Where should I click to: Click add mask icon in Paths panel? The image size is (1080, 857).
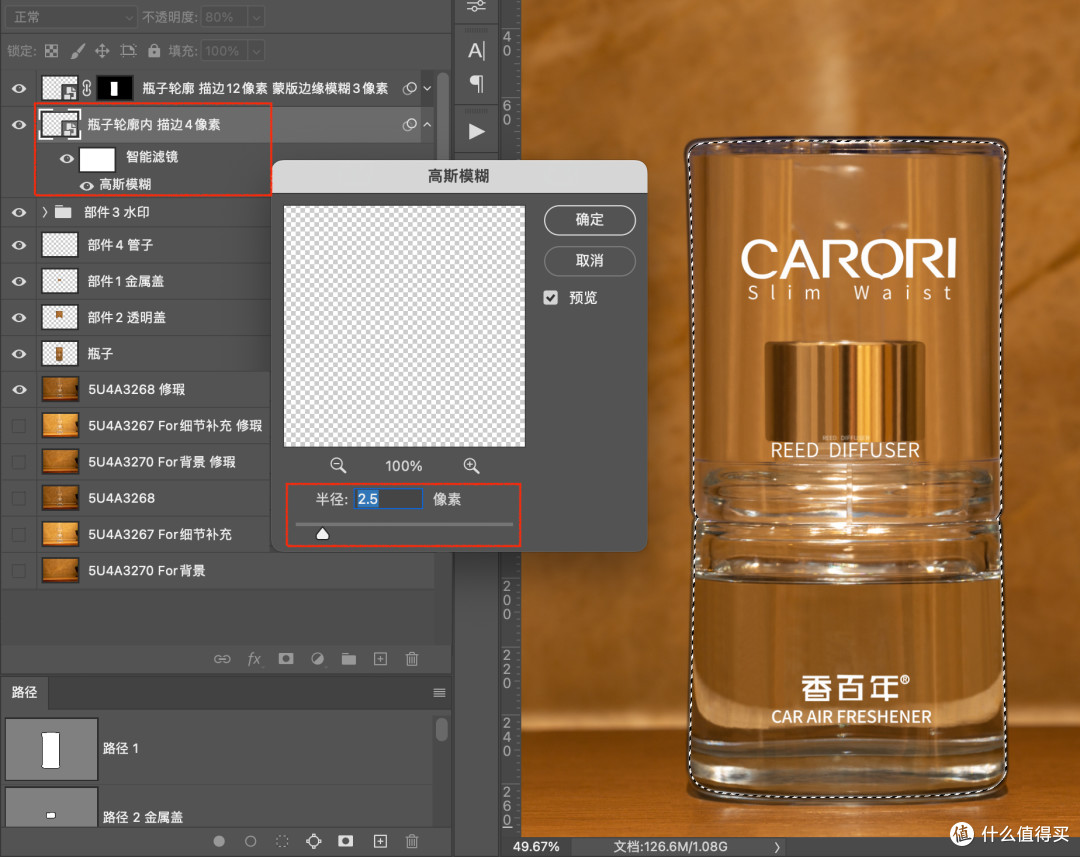(x=346, y=841)
